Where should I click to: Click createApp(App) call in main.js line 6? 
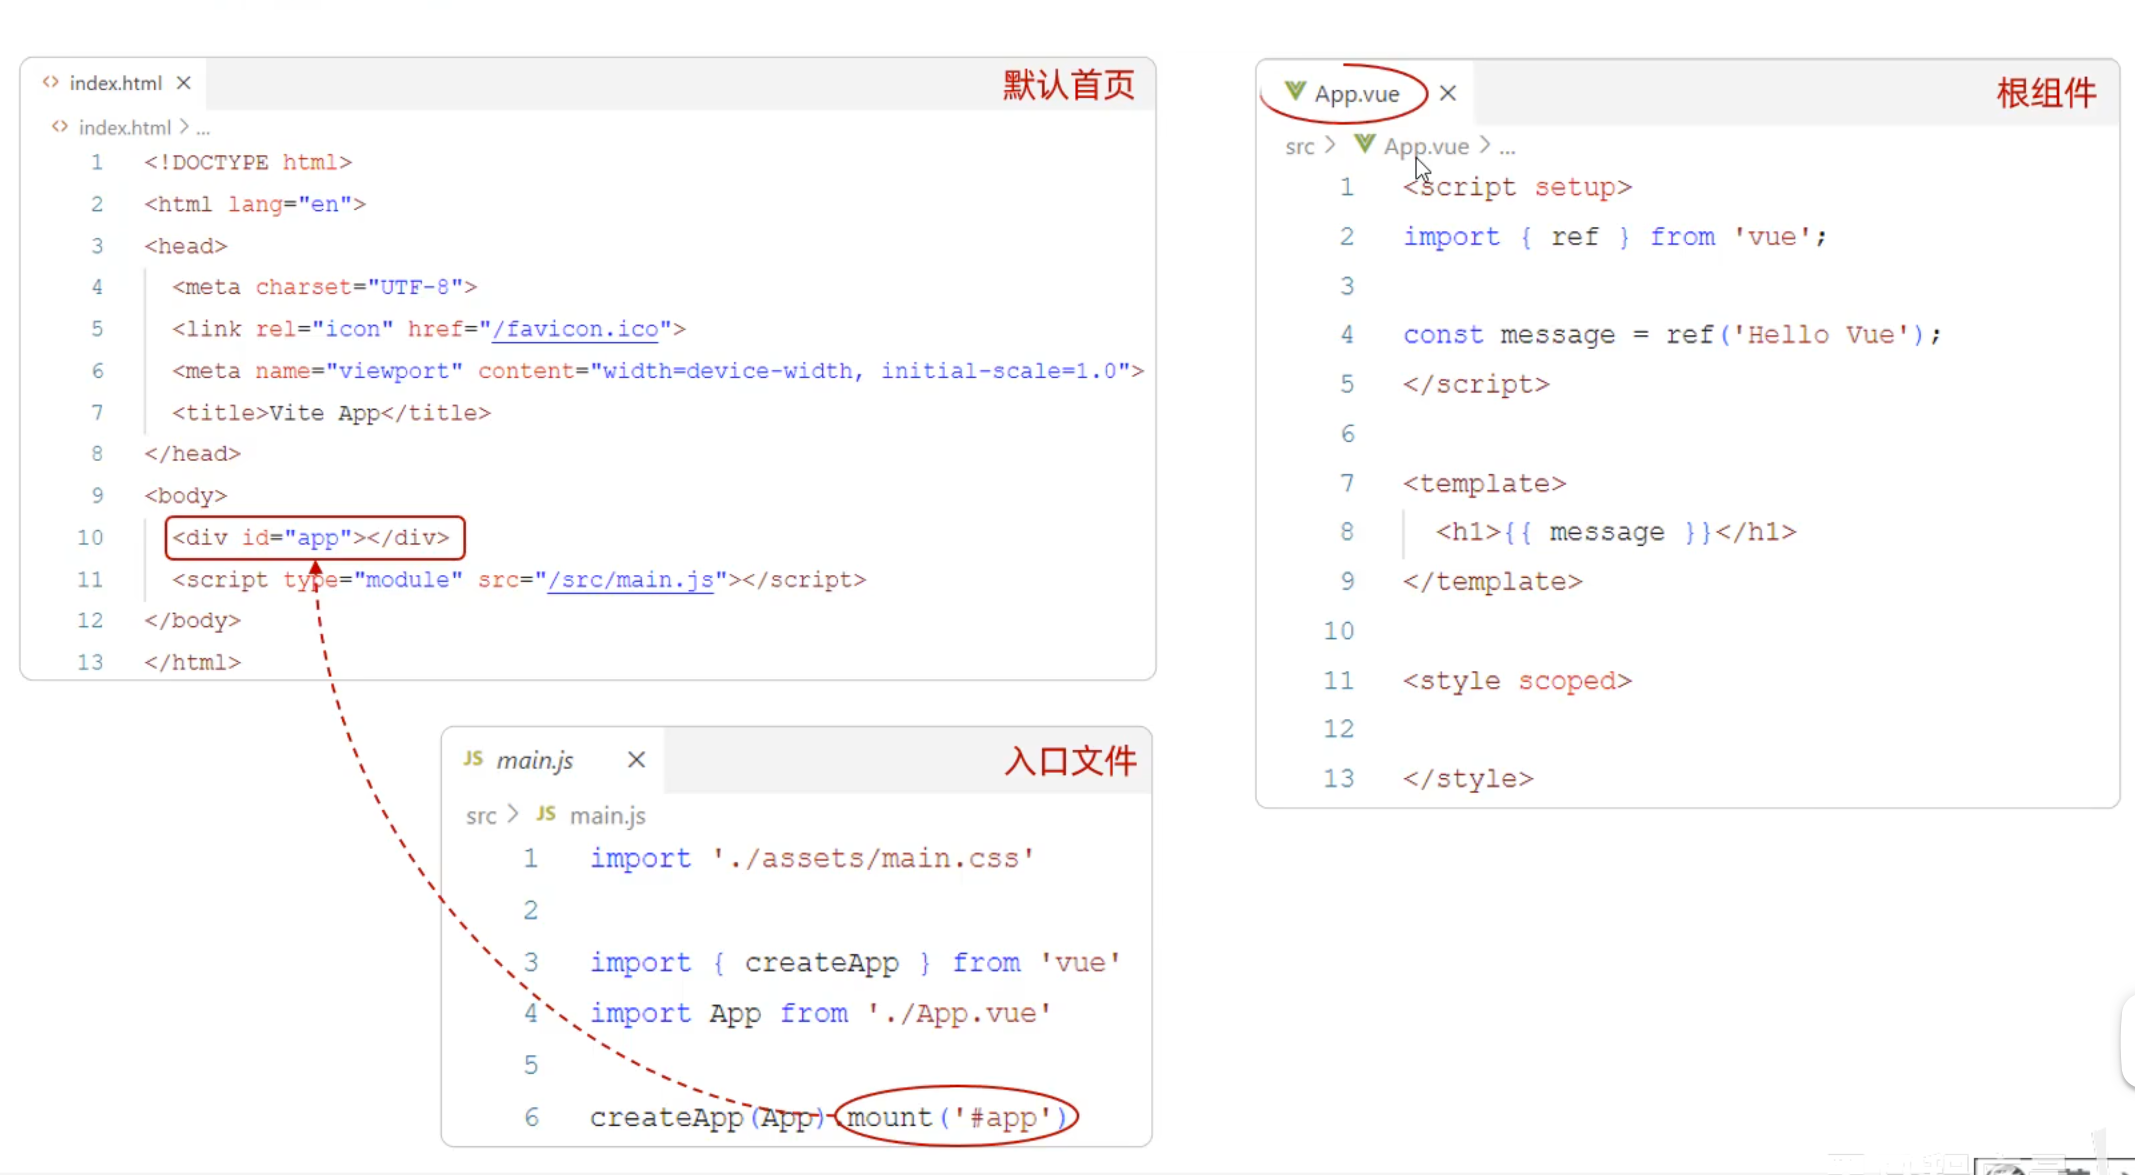pos(707,1117)
